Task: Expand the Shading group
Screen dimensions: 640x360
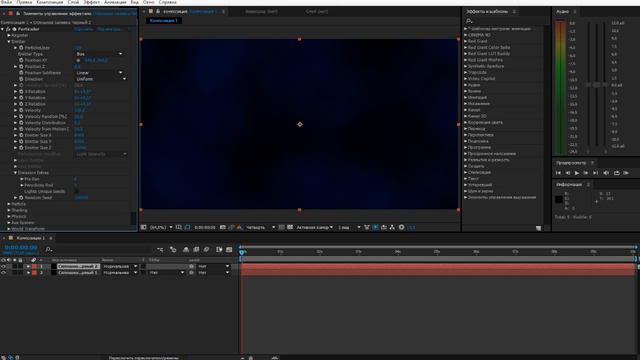Action: pos(9,210)
